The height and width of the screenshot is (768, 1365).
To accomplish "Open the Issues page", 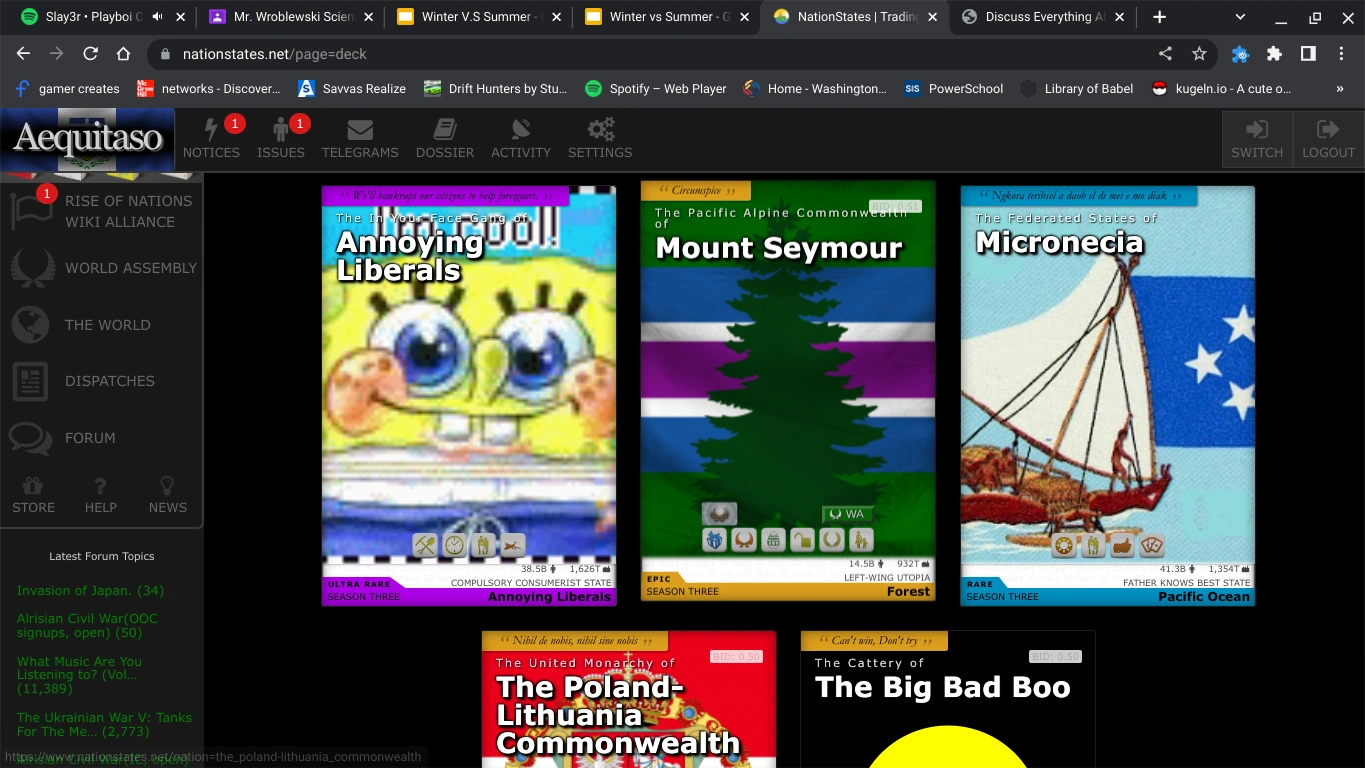I will point(280,138).
